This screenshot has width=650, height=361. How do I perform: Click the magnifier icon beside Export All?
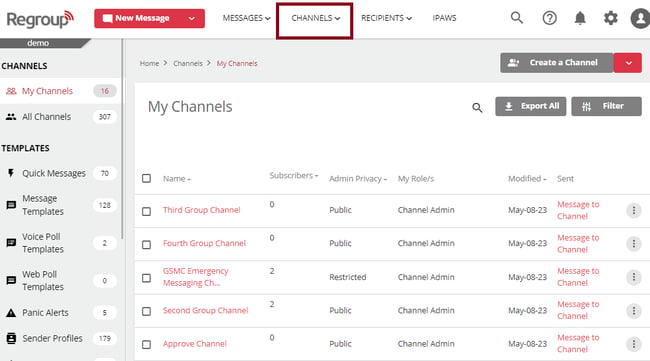(477, 108)
